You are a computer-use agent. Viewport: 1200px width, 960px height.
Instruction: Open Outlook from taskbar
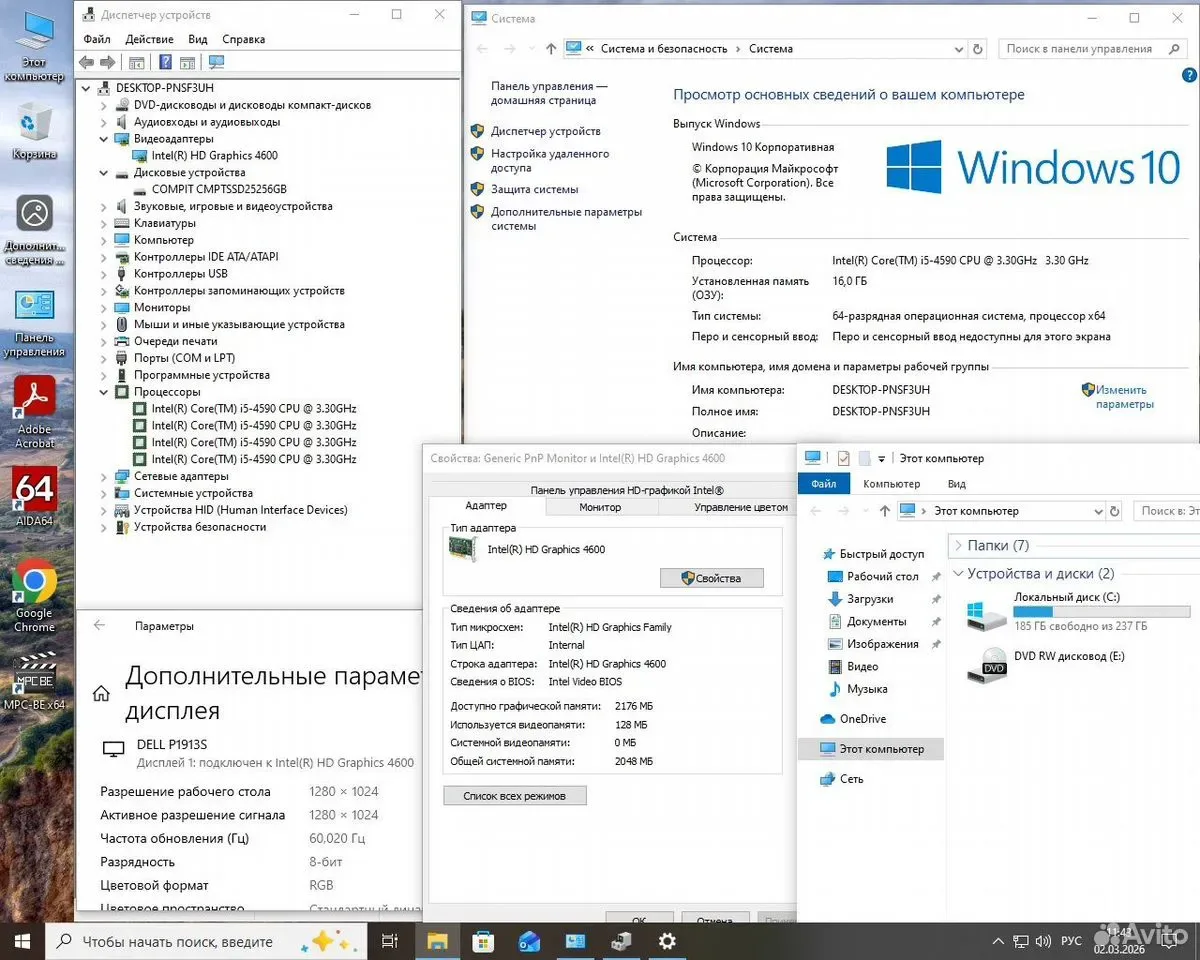coord(529,941)
